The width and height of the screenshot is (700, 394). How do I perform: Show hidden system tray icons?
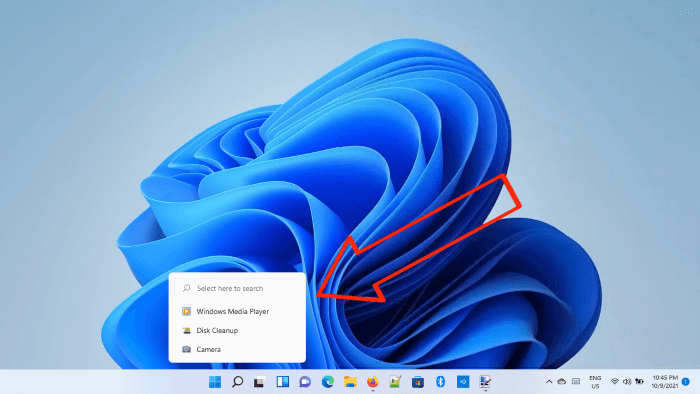tap(549, 382)
